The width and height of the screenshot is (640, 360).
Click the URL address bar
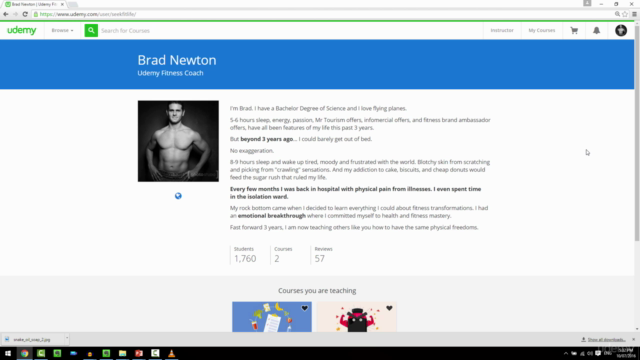coord(322,14)
